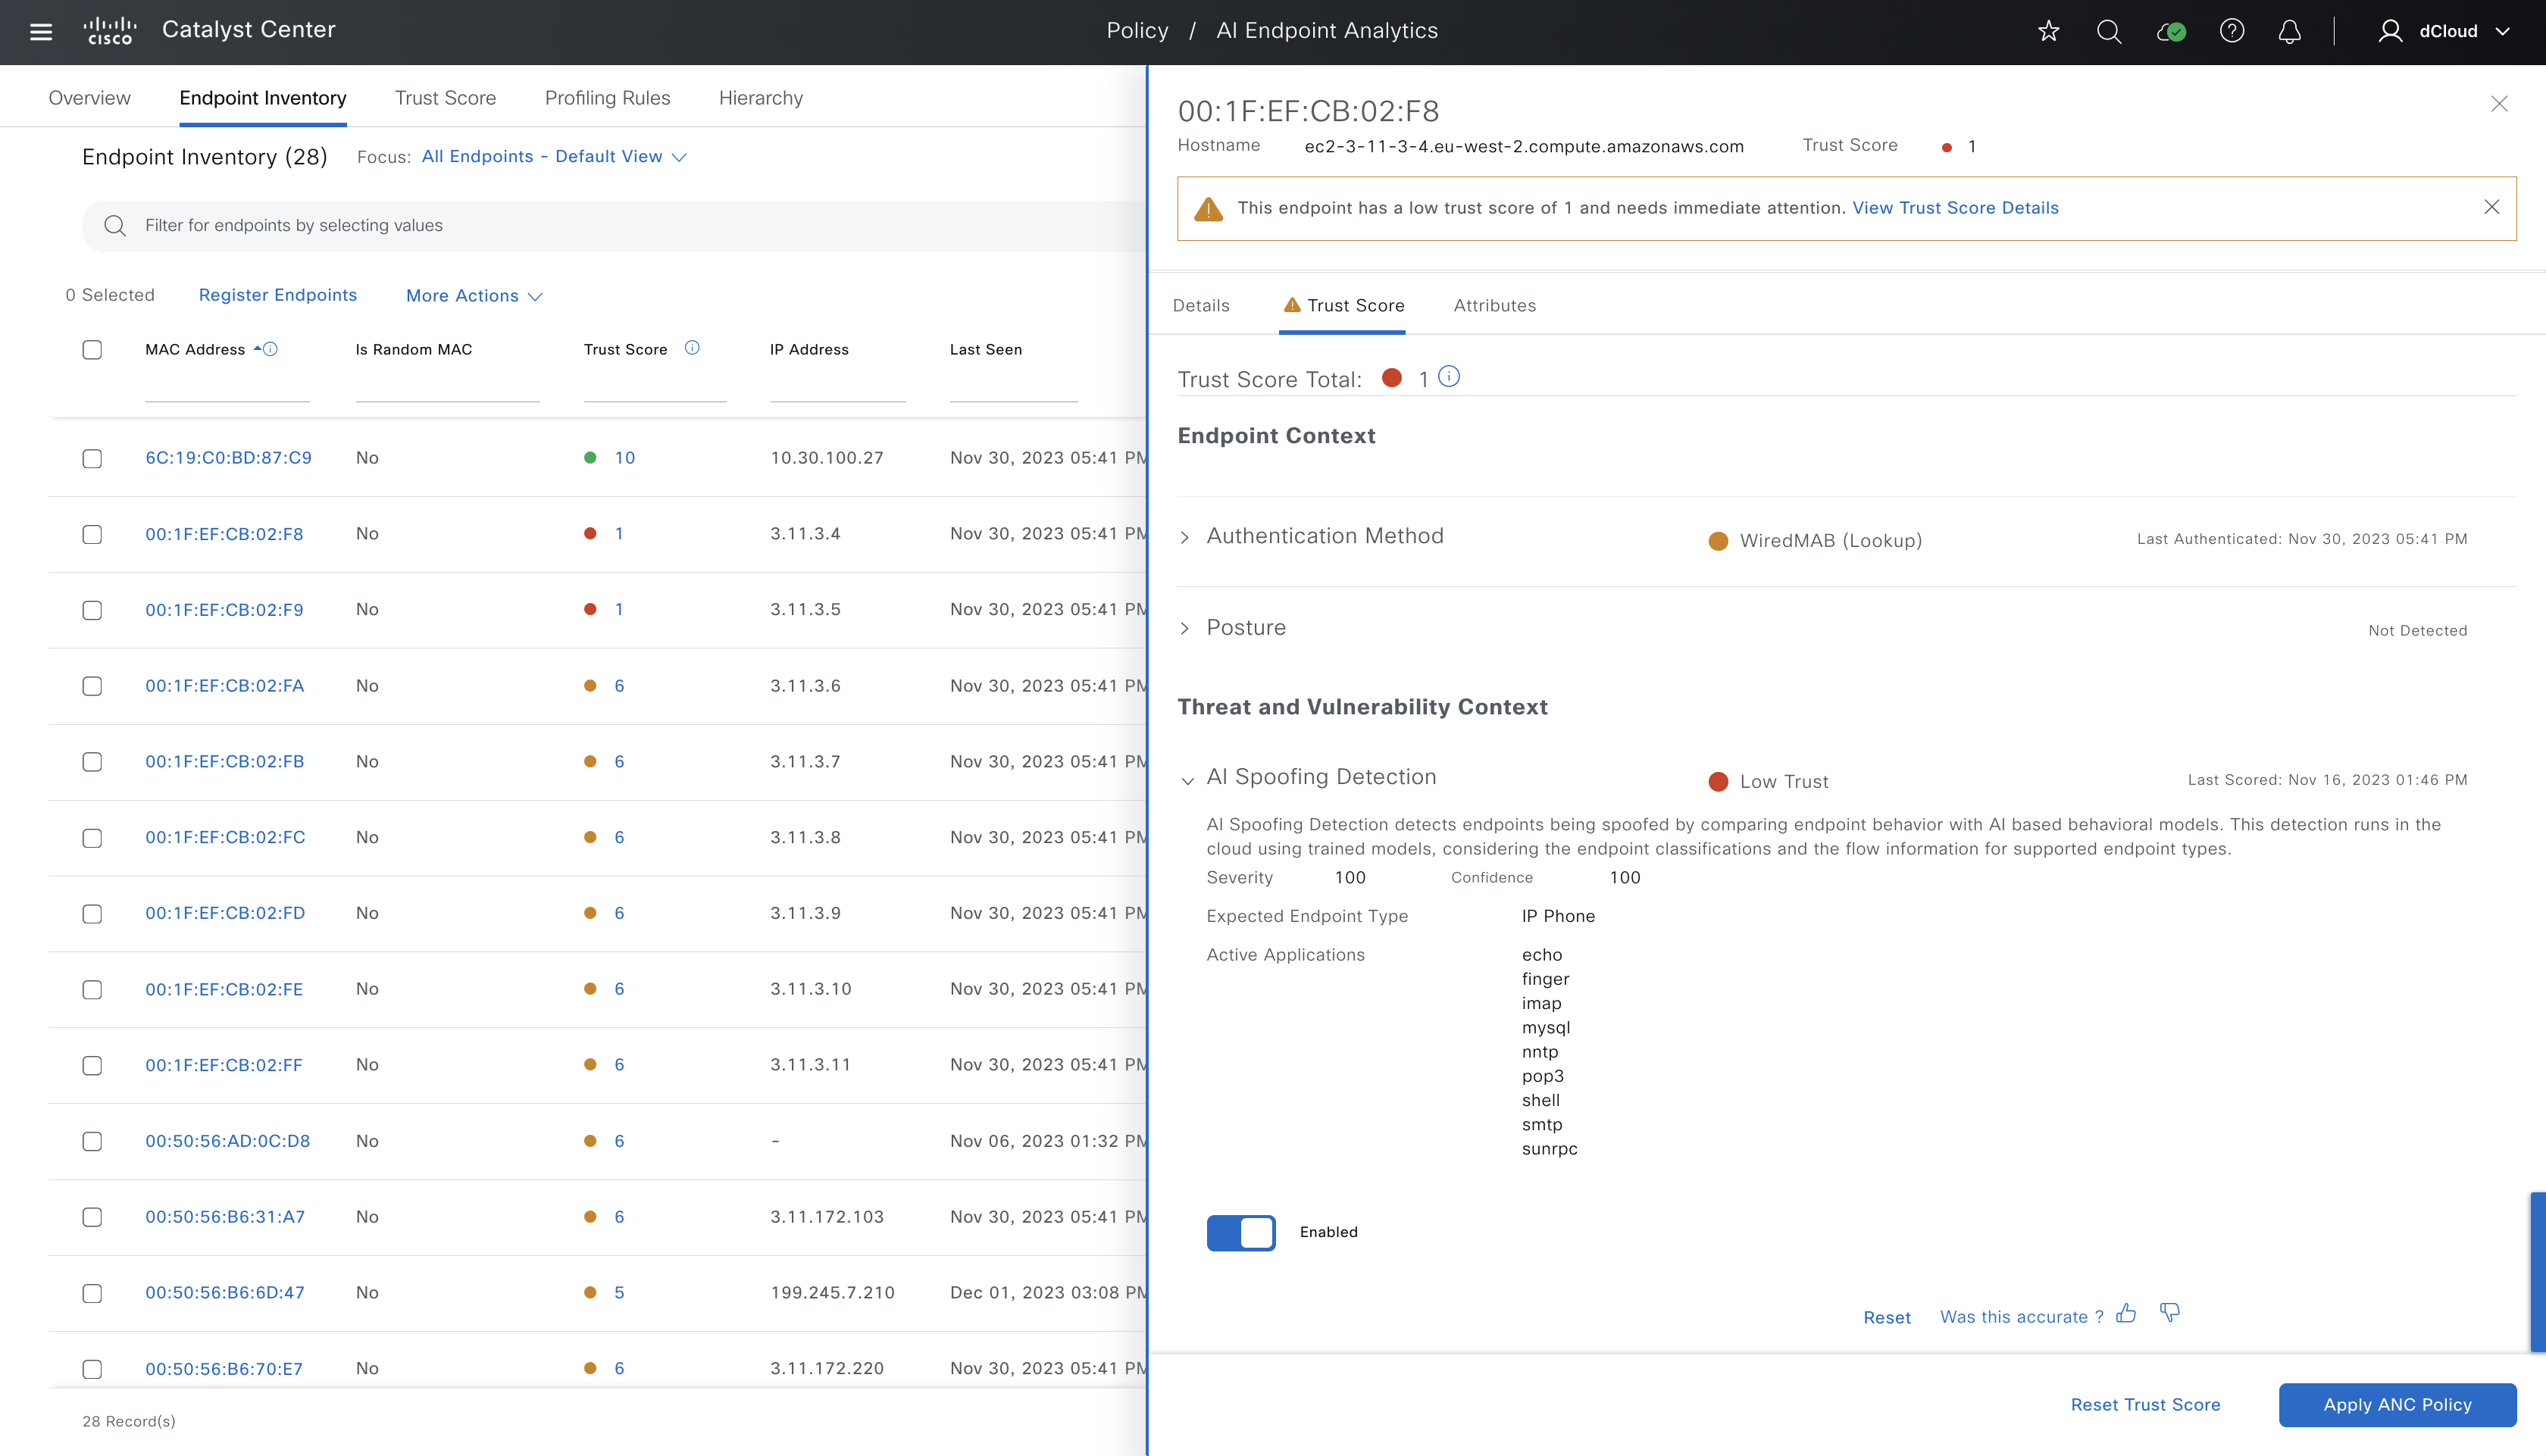This screenshot has width=2546, height=1456.
Task: Open the top Trust Score tab
Action: coord(445,98)
